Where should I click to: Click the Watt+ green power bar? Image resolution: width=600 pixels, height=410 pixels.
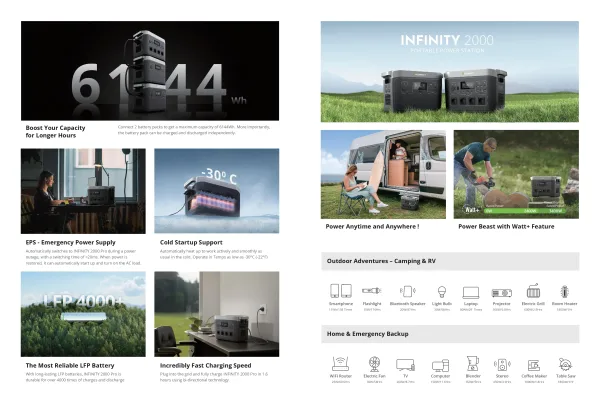pyautogui.click(x=524, y=211)
